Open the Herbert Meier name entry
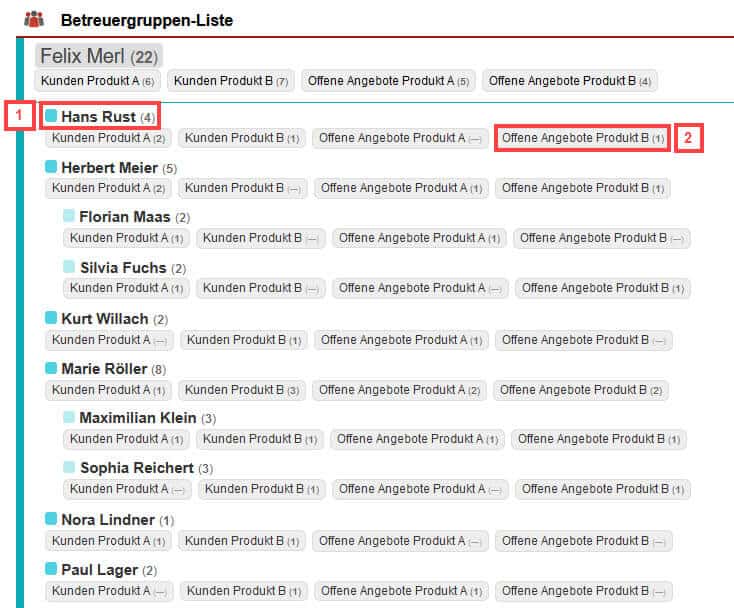 tap(109, 168)
